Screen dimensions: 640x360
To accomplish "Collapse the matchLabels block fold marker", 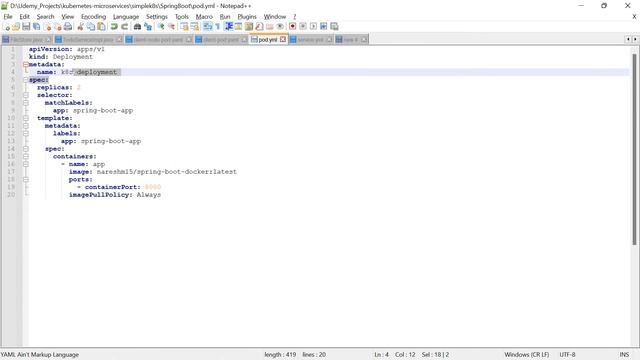I will coord(26,103).
